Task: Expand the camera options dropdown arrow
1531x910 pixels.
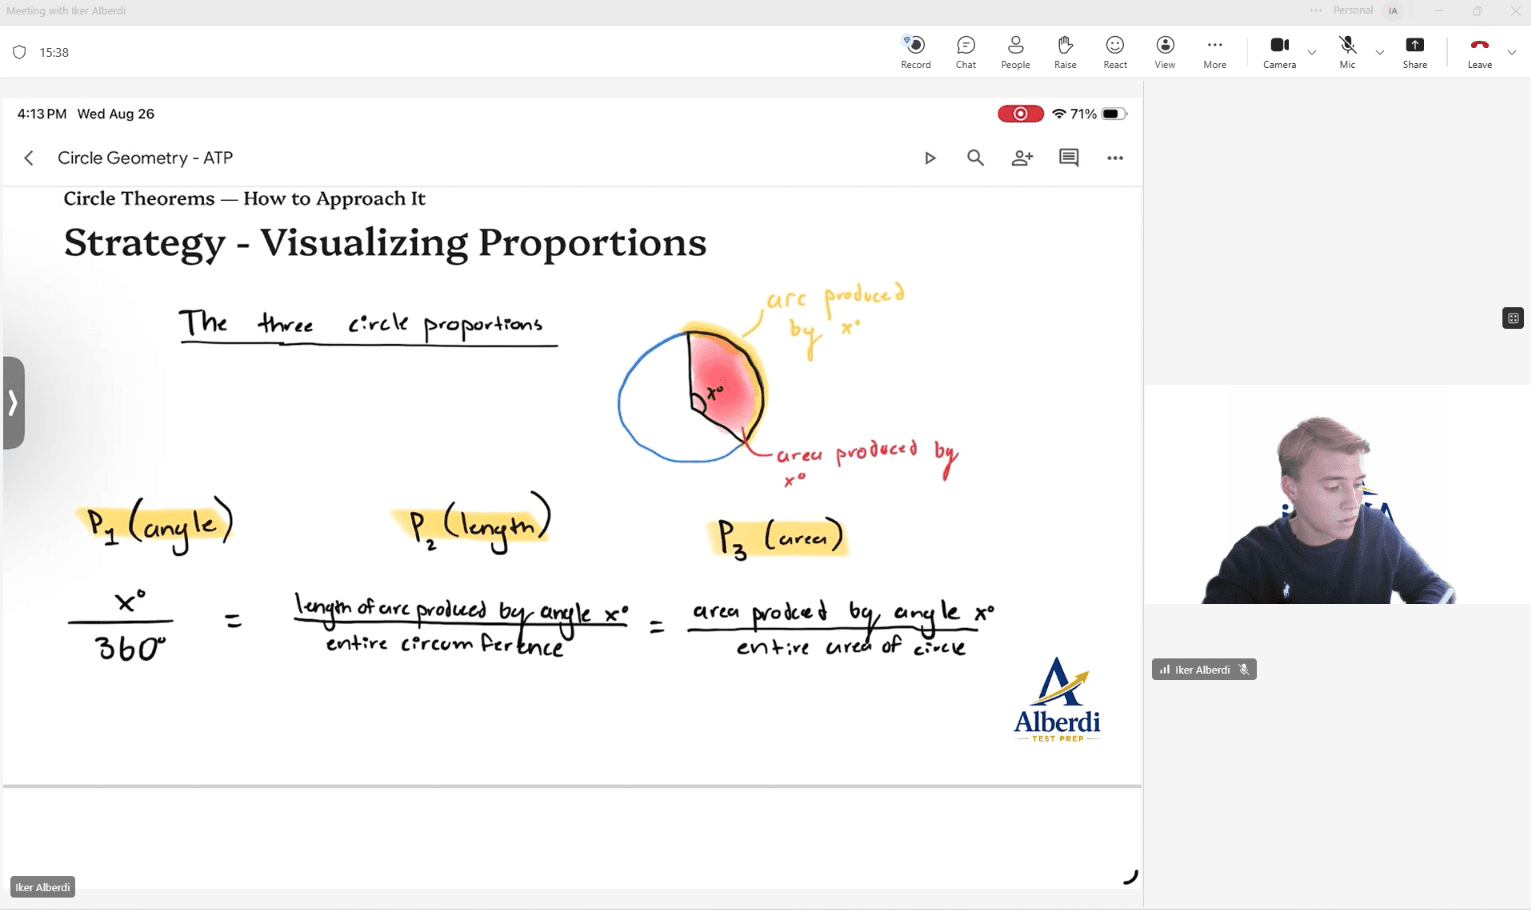Action: 1312,52
